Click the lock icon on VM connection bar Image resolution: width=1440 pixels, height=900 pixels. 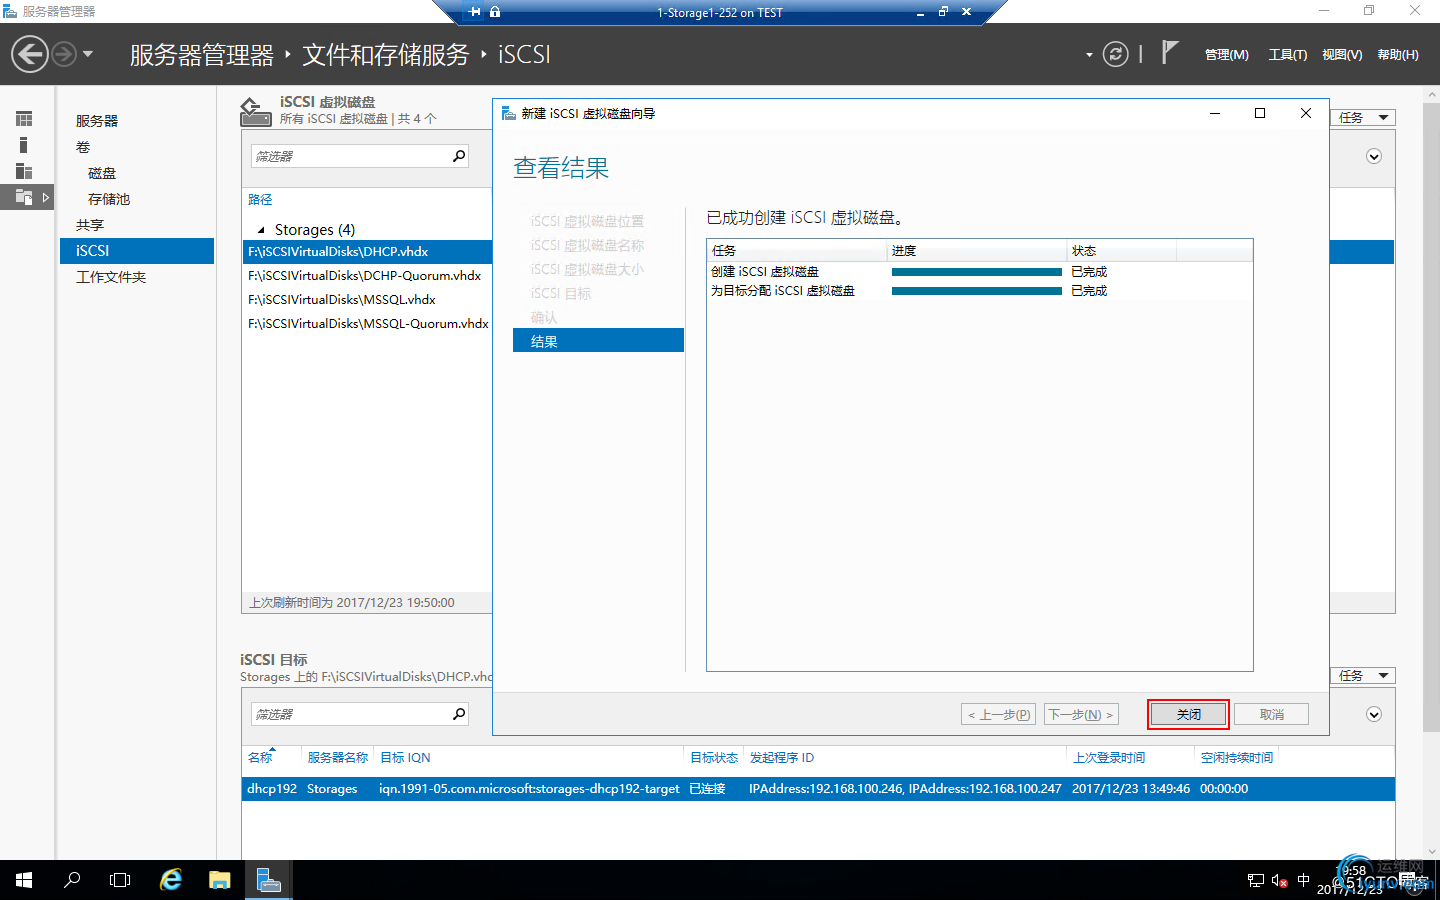tap(495, 12)
